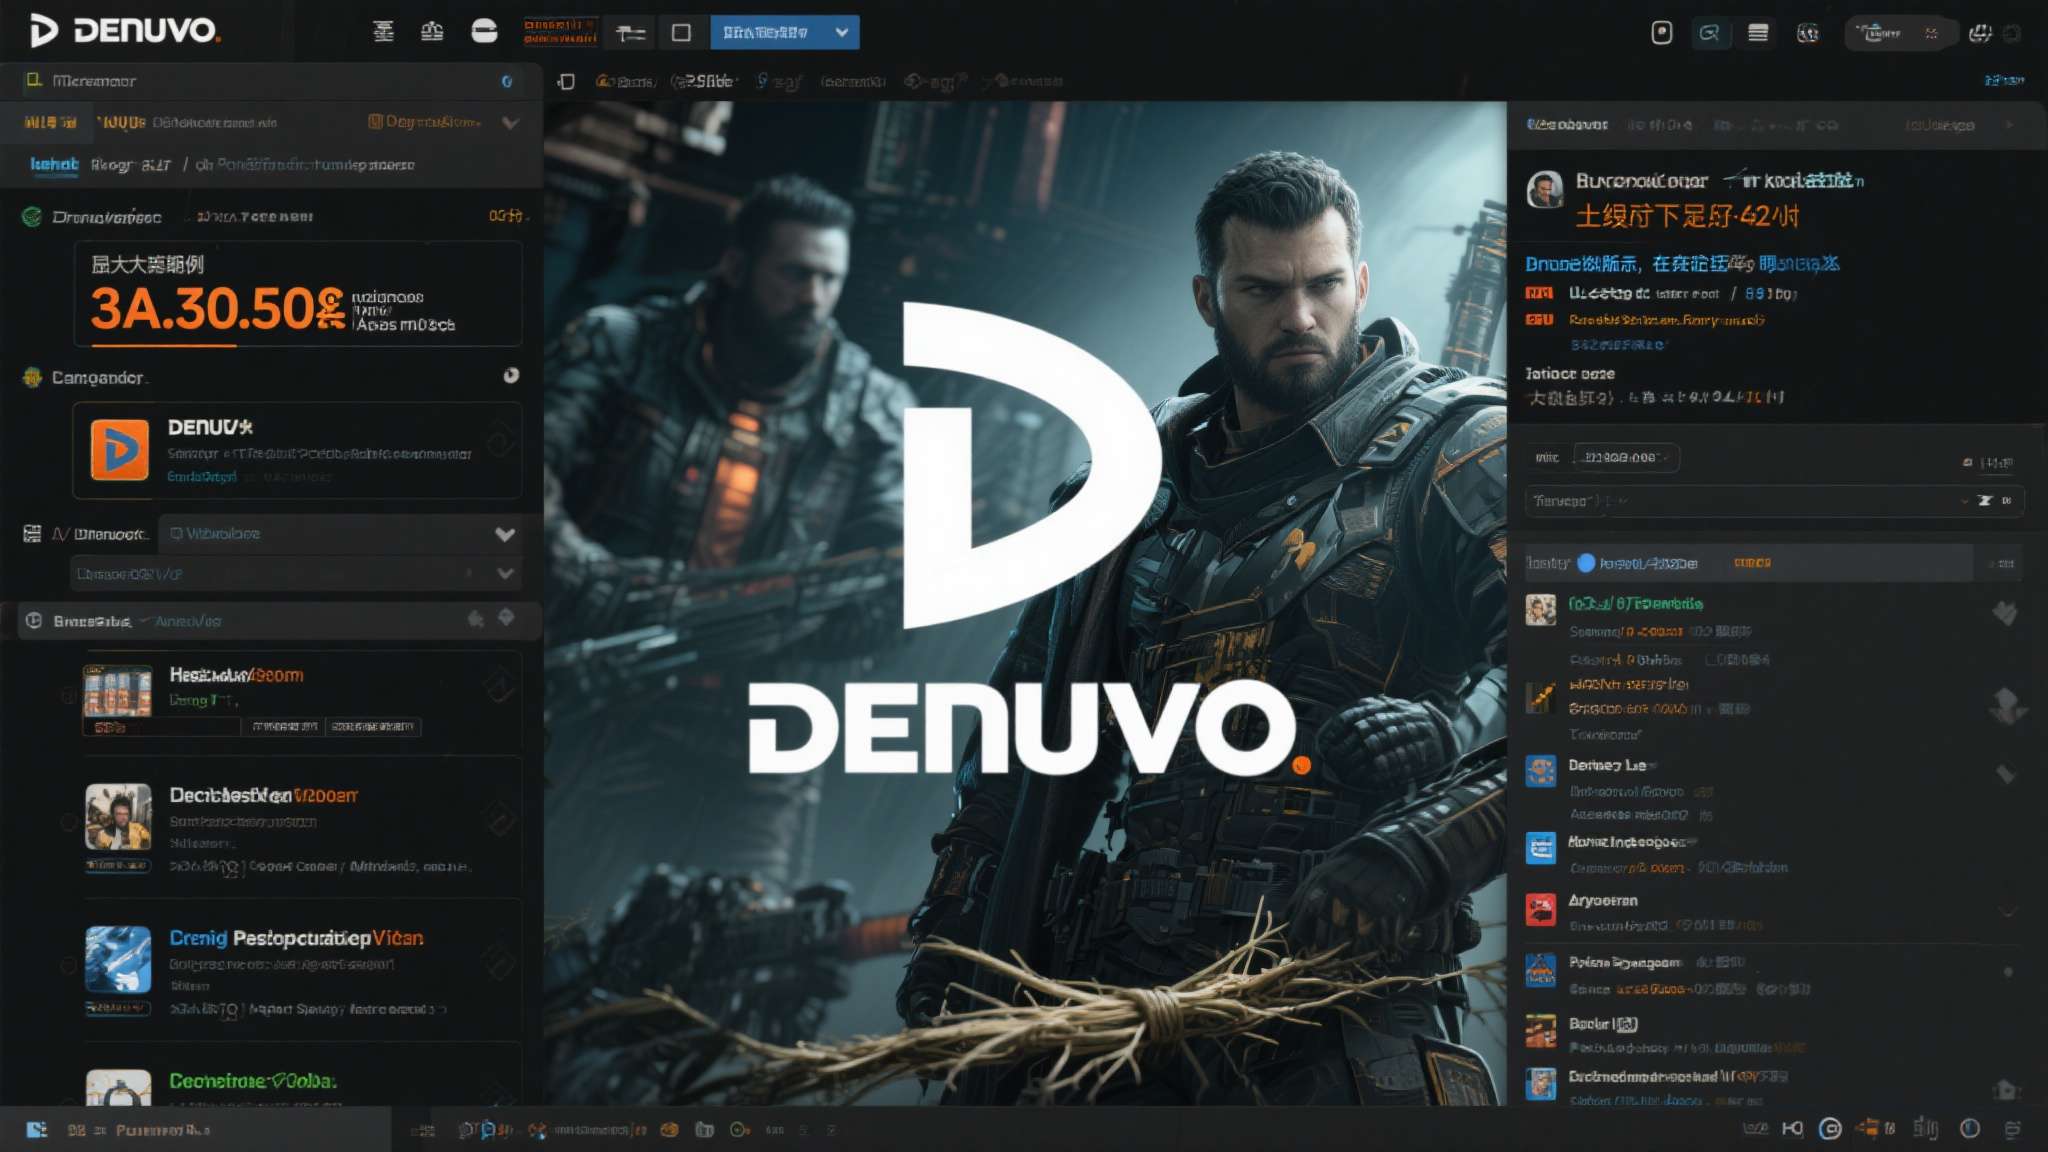This screenshot has height=1152, width=2048.
Task: Click the home icon at the right panel's bottom
Action: click(x=2005, y=1090)
